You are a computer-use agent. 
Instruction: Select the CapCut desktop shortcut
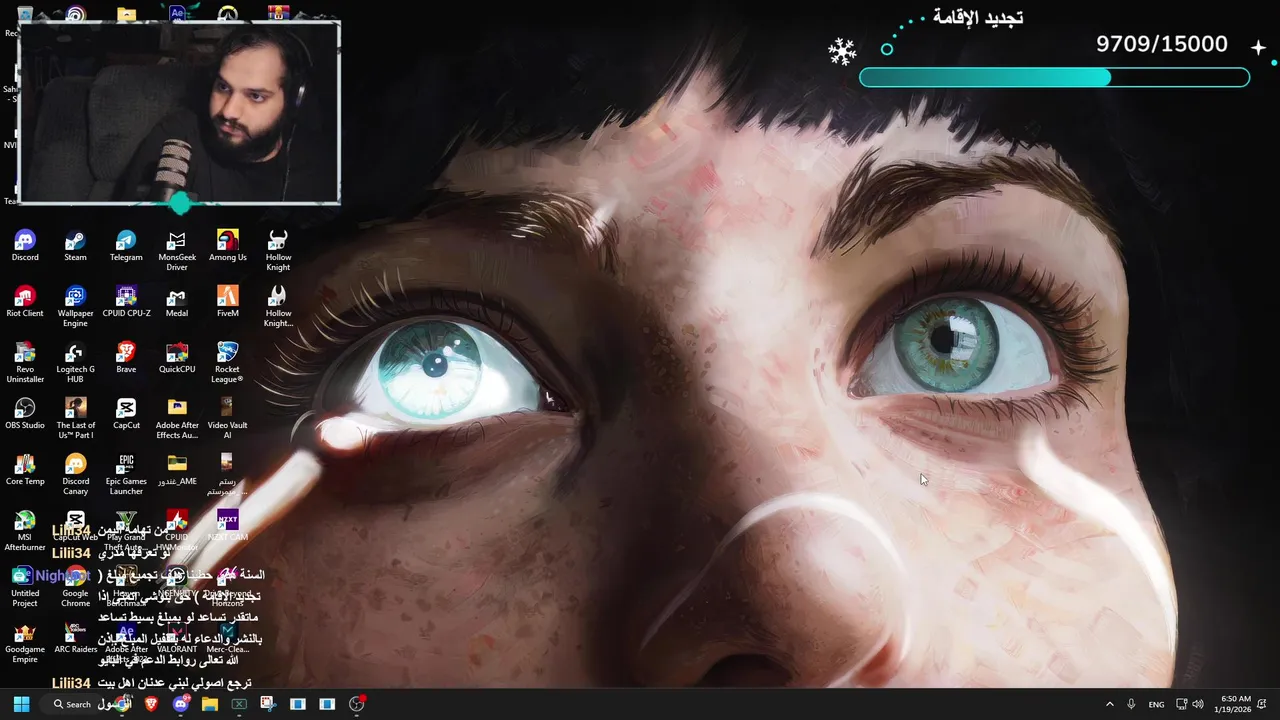(x=126, y=414)
